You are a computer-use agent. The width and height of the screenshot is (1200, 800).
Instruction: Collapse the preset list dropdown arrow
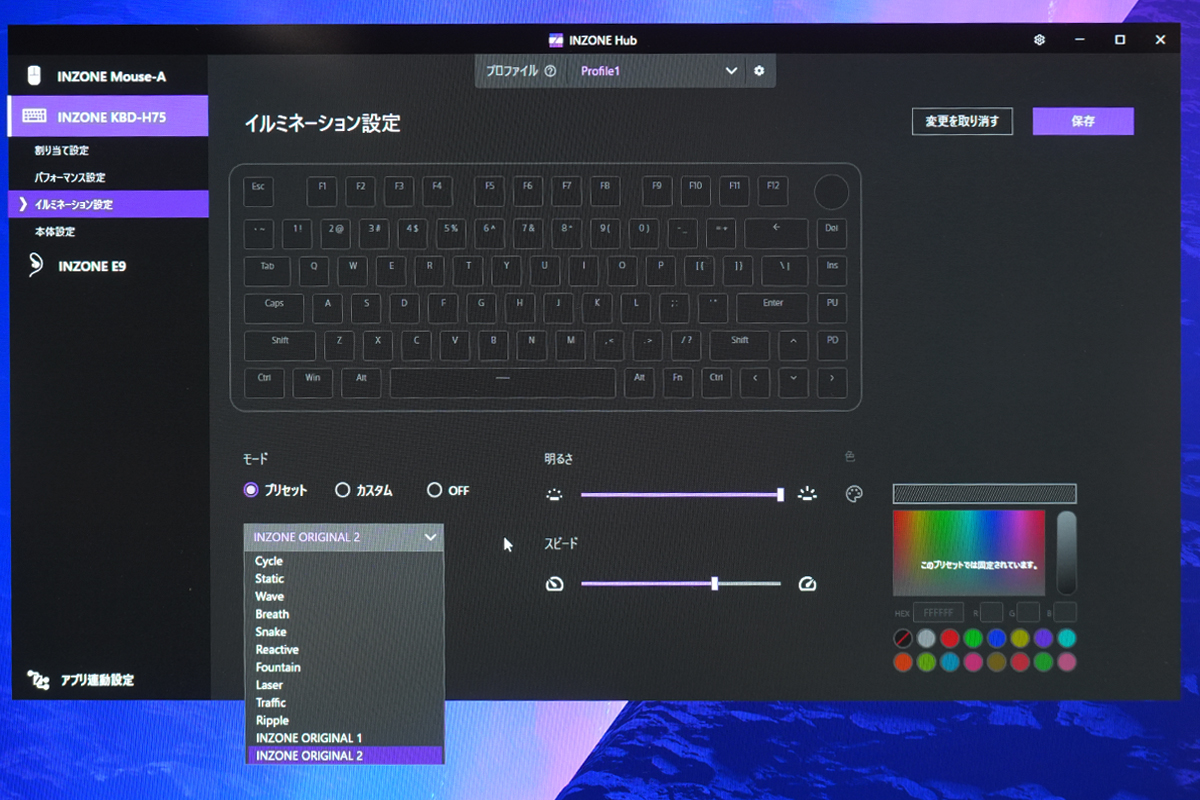pyautogui.click(x=430, y=537)
